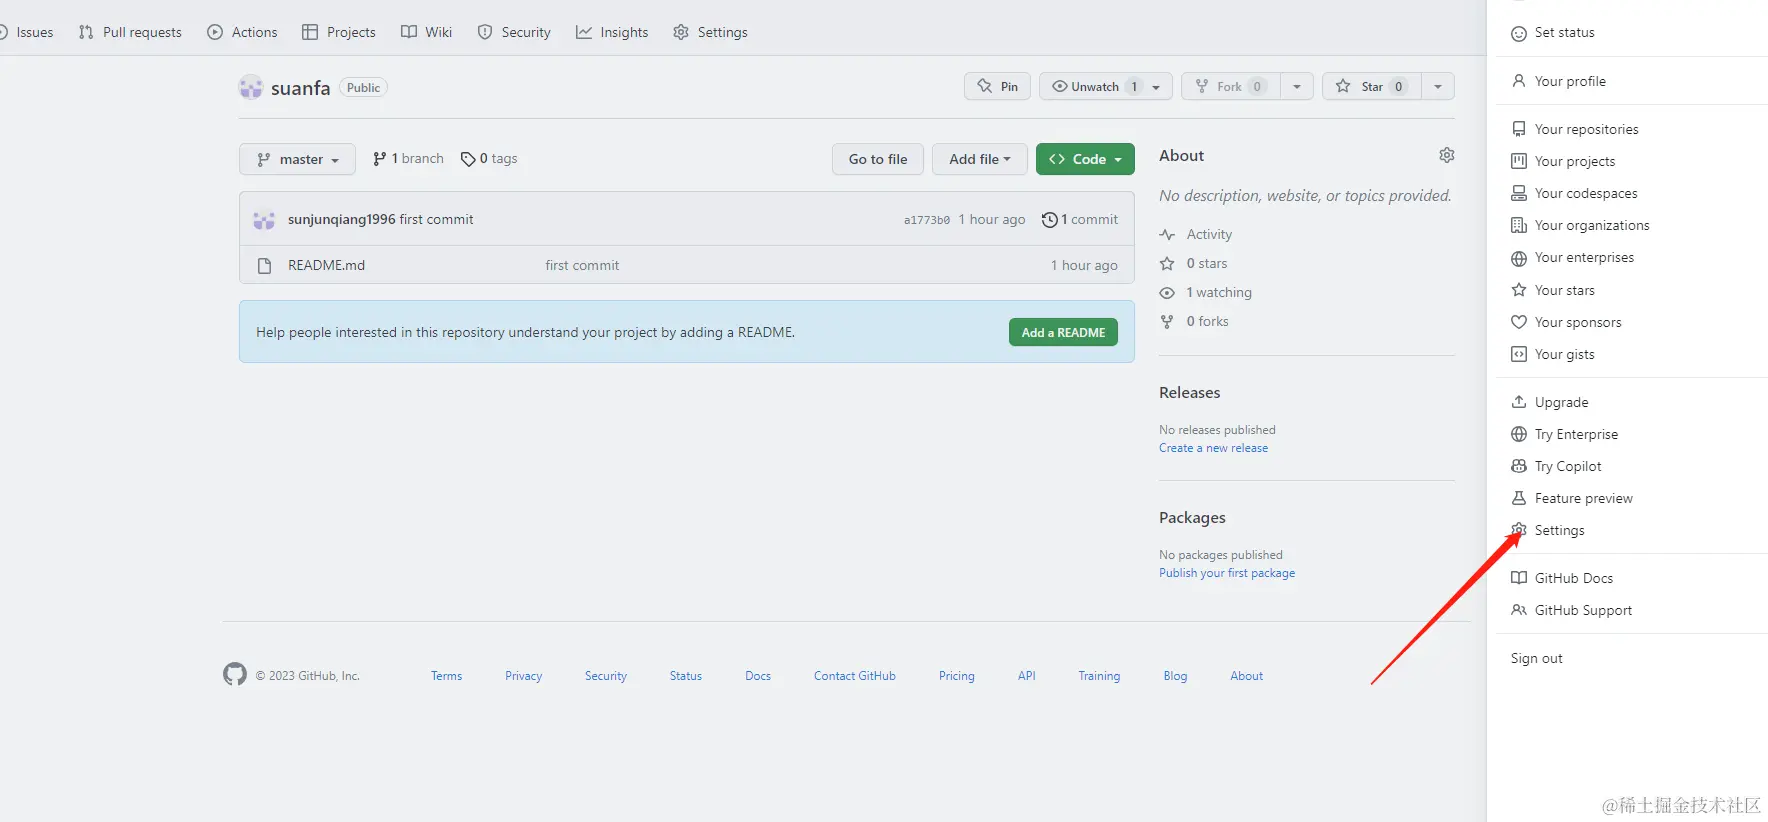Open the footer Privacy link
Screen dimensions: 1768x822
pos(523,676)
